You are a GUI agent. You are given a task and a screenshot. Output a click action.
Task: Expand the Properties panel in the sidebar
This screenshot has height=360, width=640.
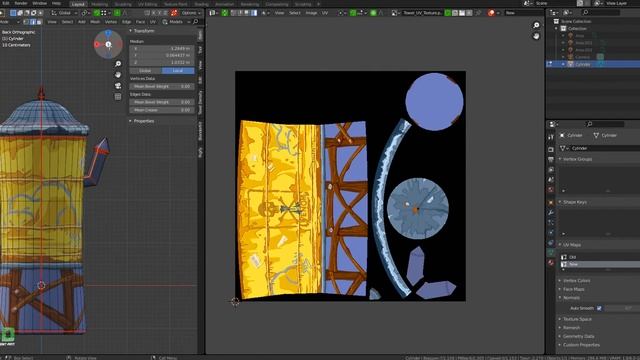click(x=142, y=121)
